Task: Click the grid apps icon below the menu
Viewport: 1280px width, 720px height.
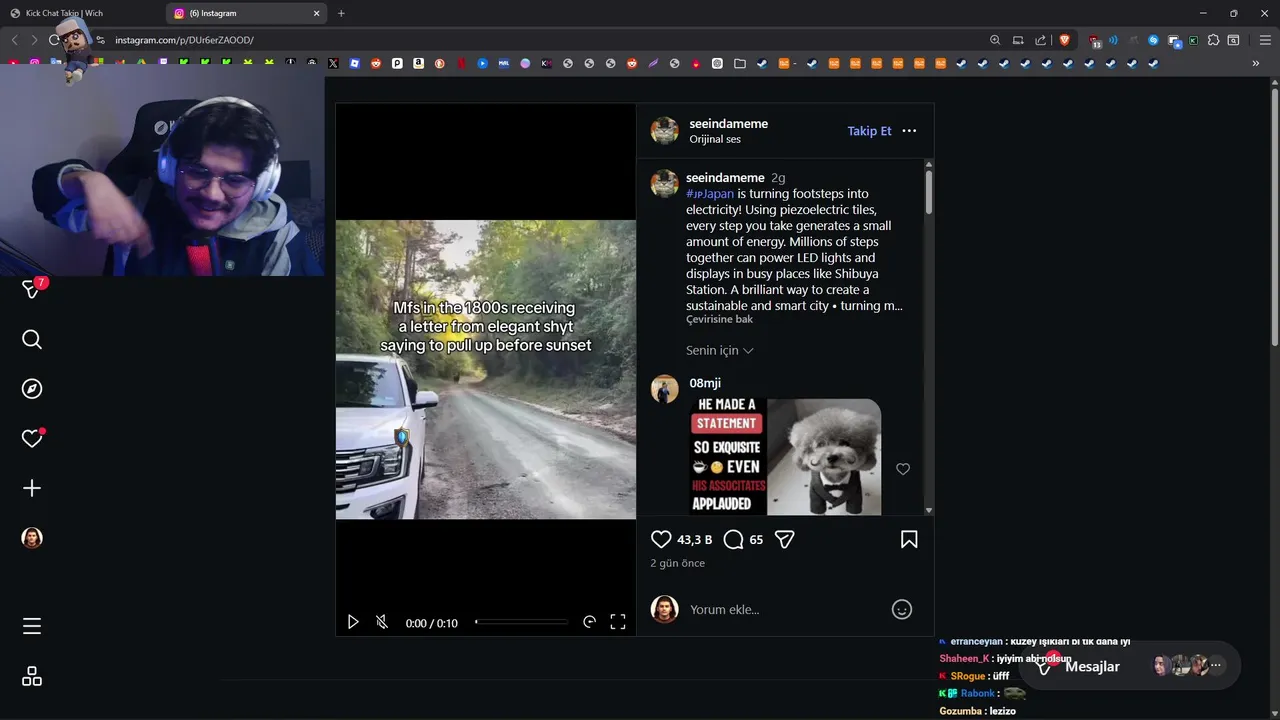Action: [32, 677]
